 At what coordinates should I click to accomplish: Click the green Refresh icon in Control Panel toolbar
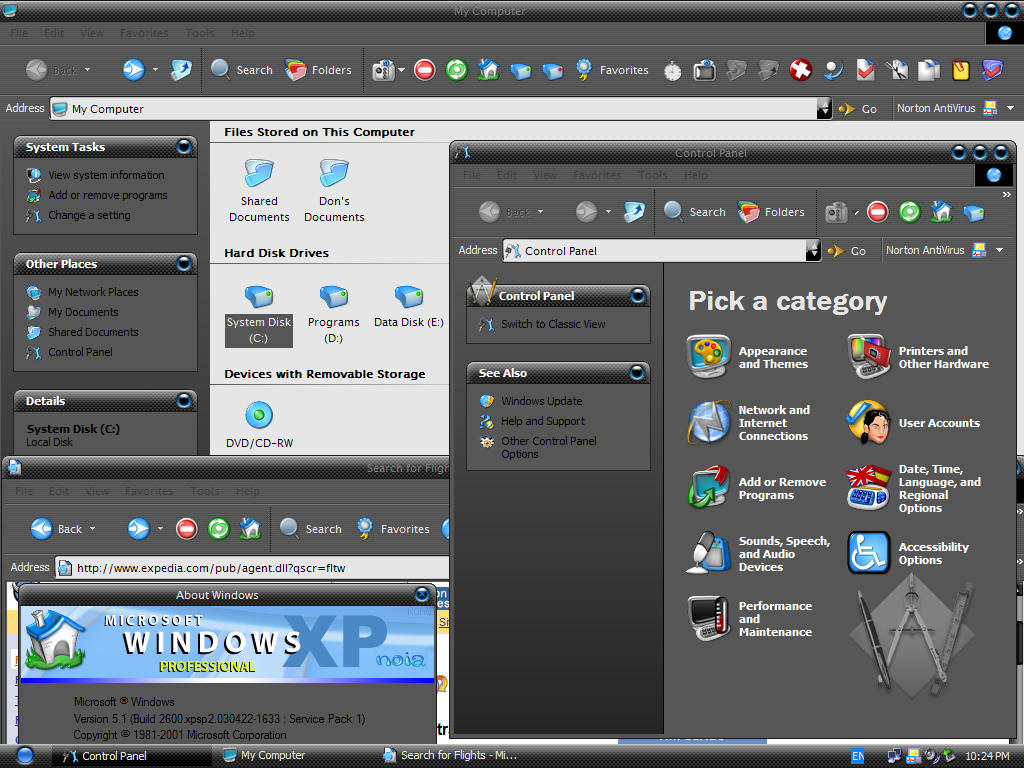point(910,212)
